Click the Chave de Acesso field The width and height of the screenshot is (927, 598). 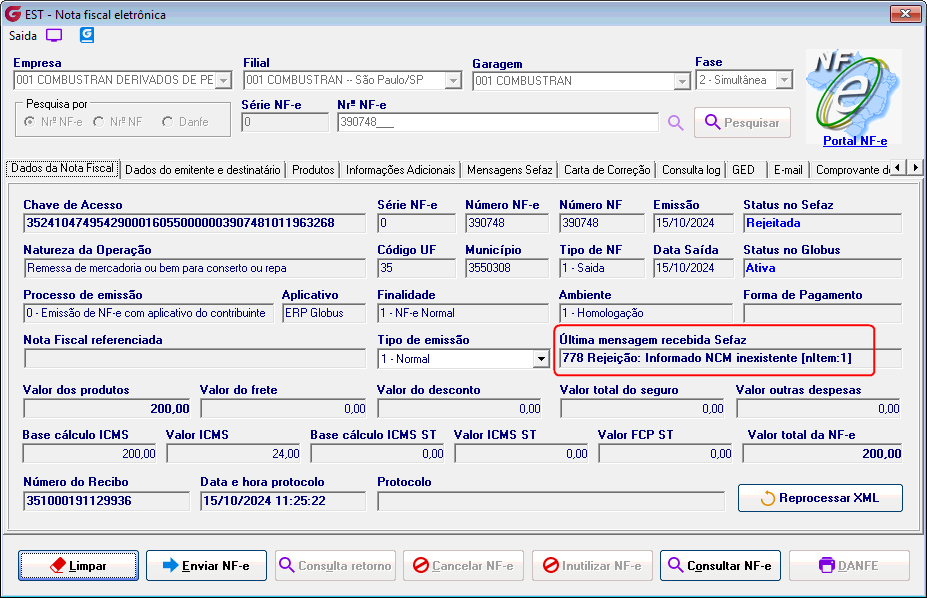(195, 223)
